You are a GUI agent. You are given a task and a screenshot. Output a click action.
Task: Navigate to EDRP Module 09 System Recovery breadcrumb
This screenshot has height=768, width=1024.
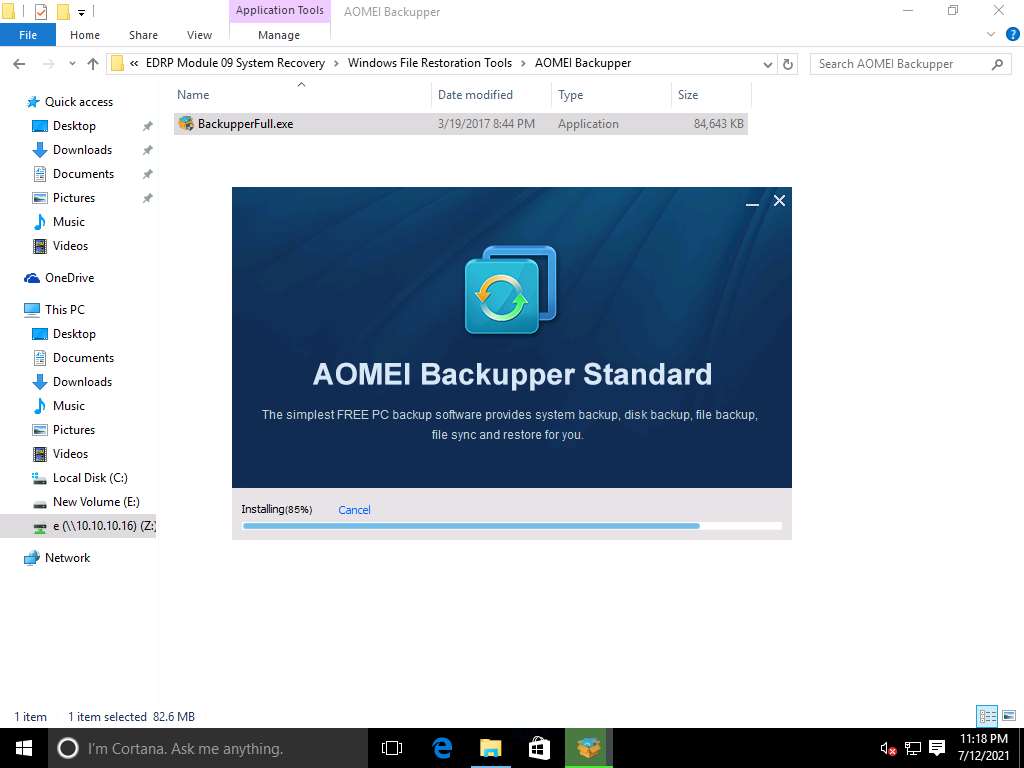click(235, 63)
